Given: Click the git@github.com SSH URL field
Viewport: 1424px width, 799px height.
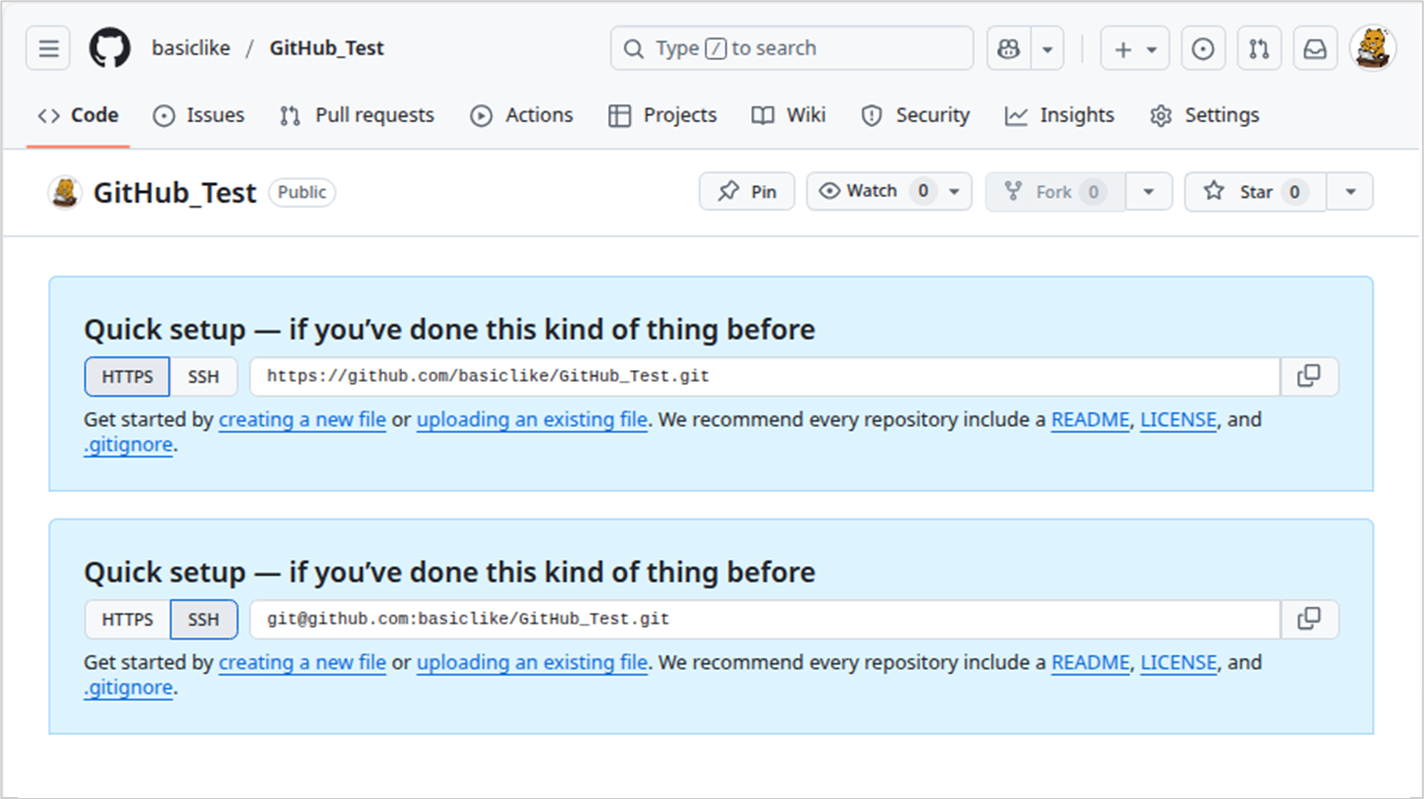Looking at the screenshot, I should [765, 620].
